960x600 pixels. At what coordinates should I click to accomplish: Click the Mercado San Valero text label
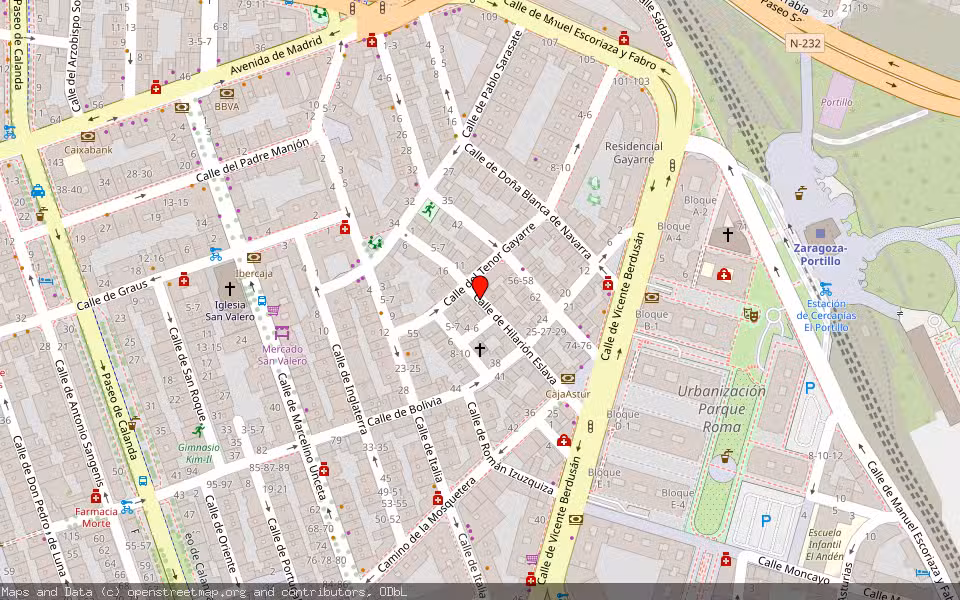(282, 354)
